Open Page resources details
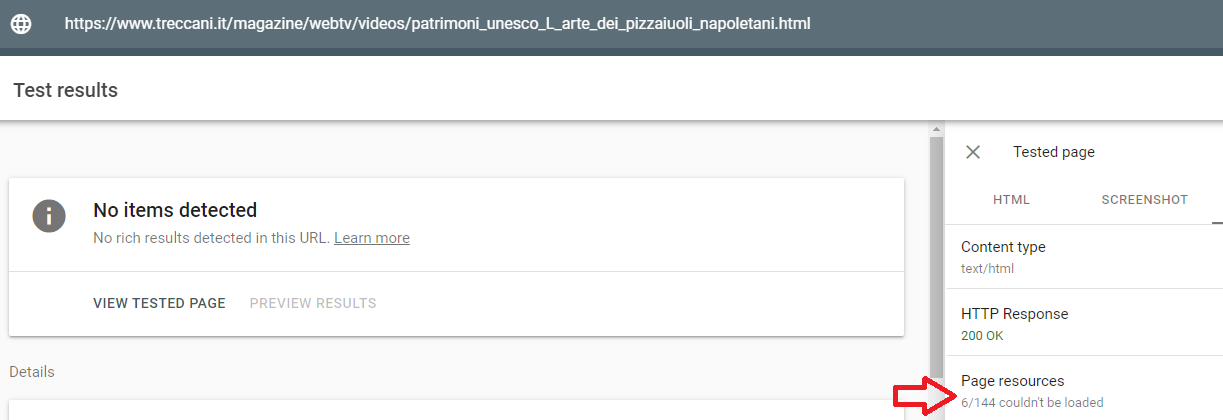 coord(1084,388)
